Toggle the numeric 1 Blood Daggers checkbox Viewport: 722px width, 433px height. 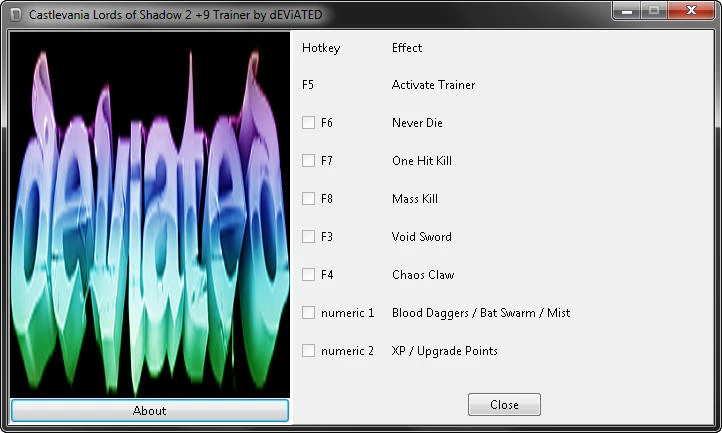[308, 313]
